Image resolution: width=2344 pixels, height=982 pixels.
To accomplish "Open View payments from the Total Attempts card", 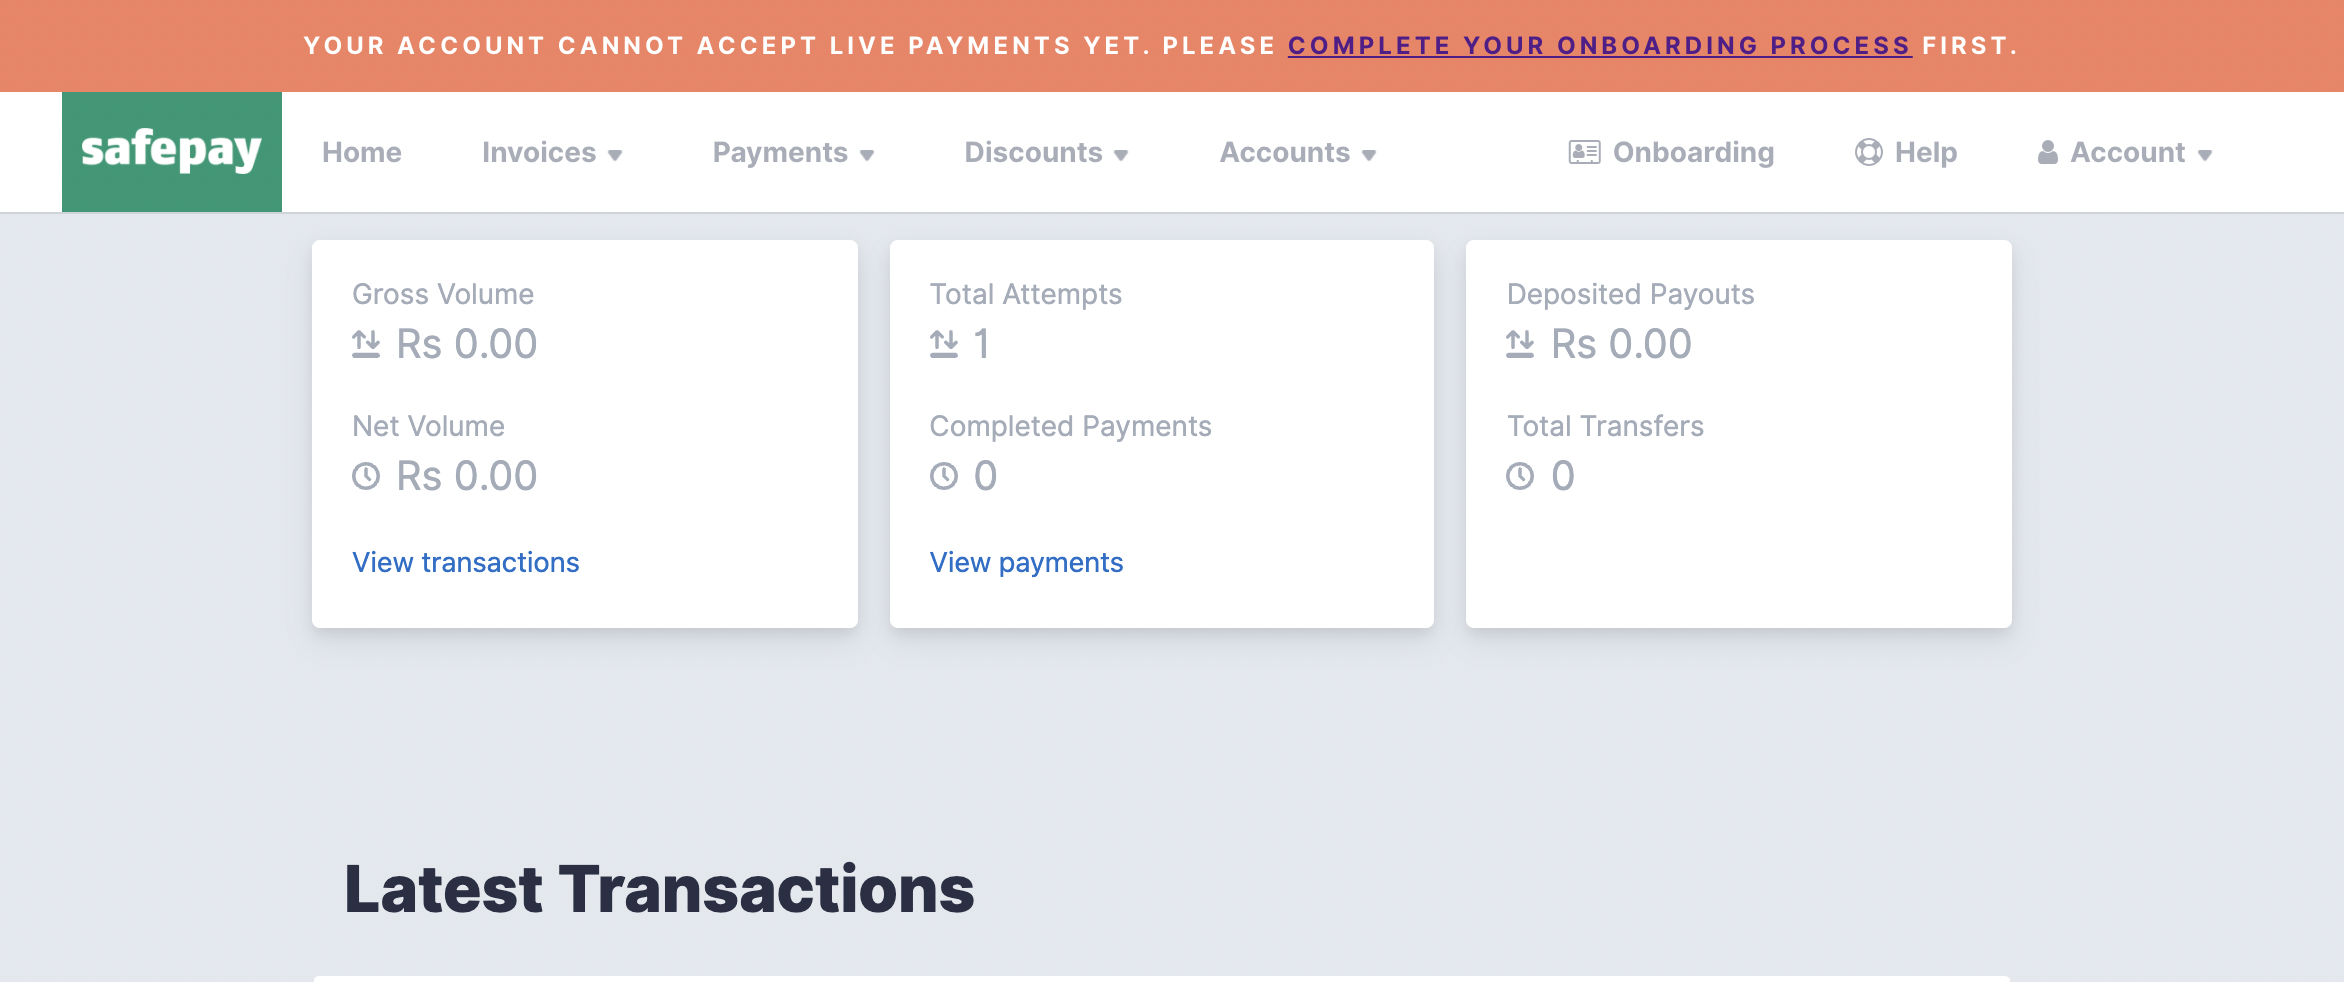I will (1025, 562).
